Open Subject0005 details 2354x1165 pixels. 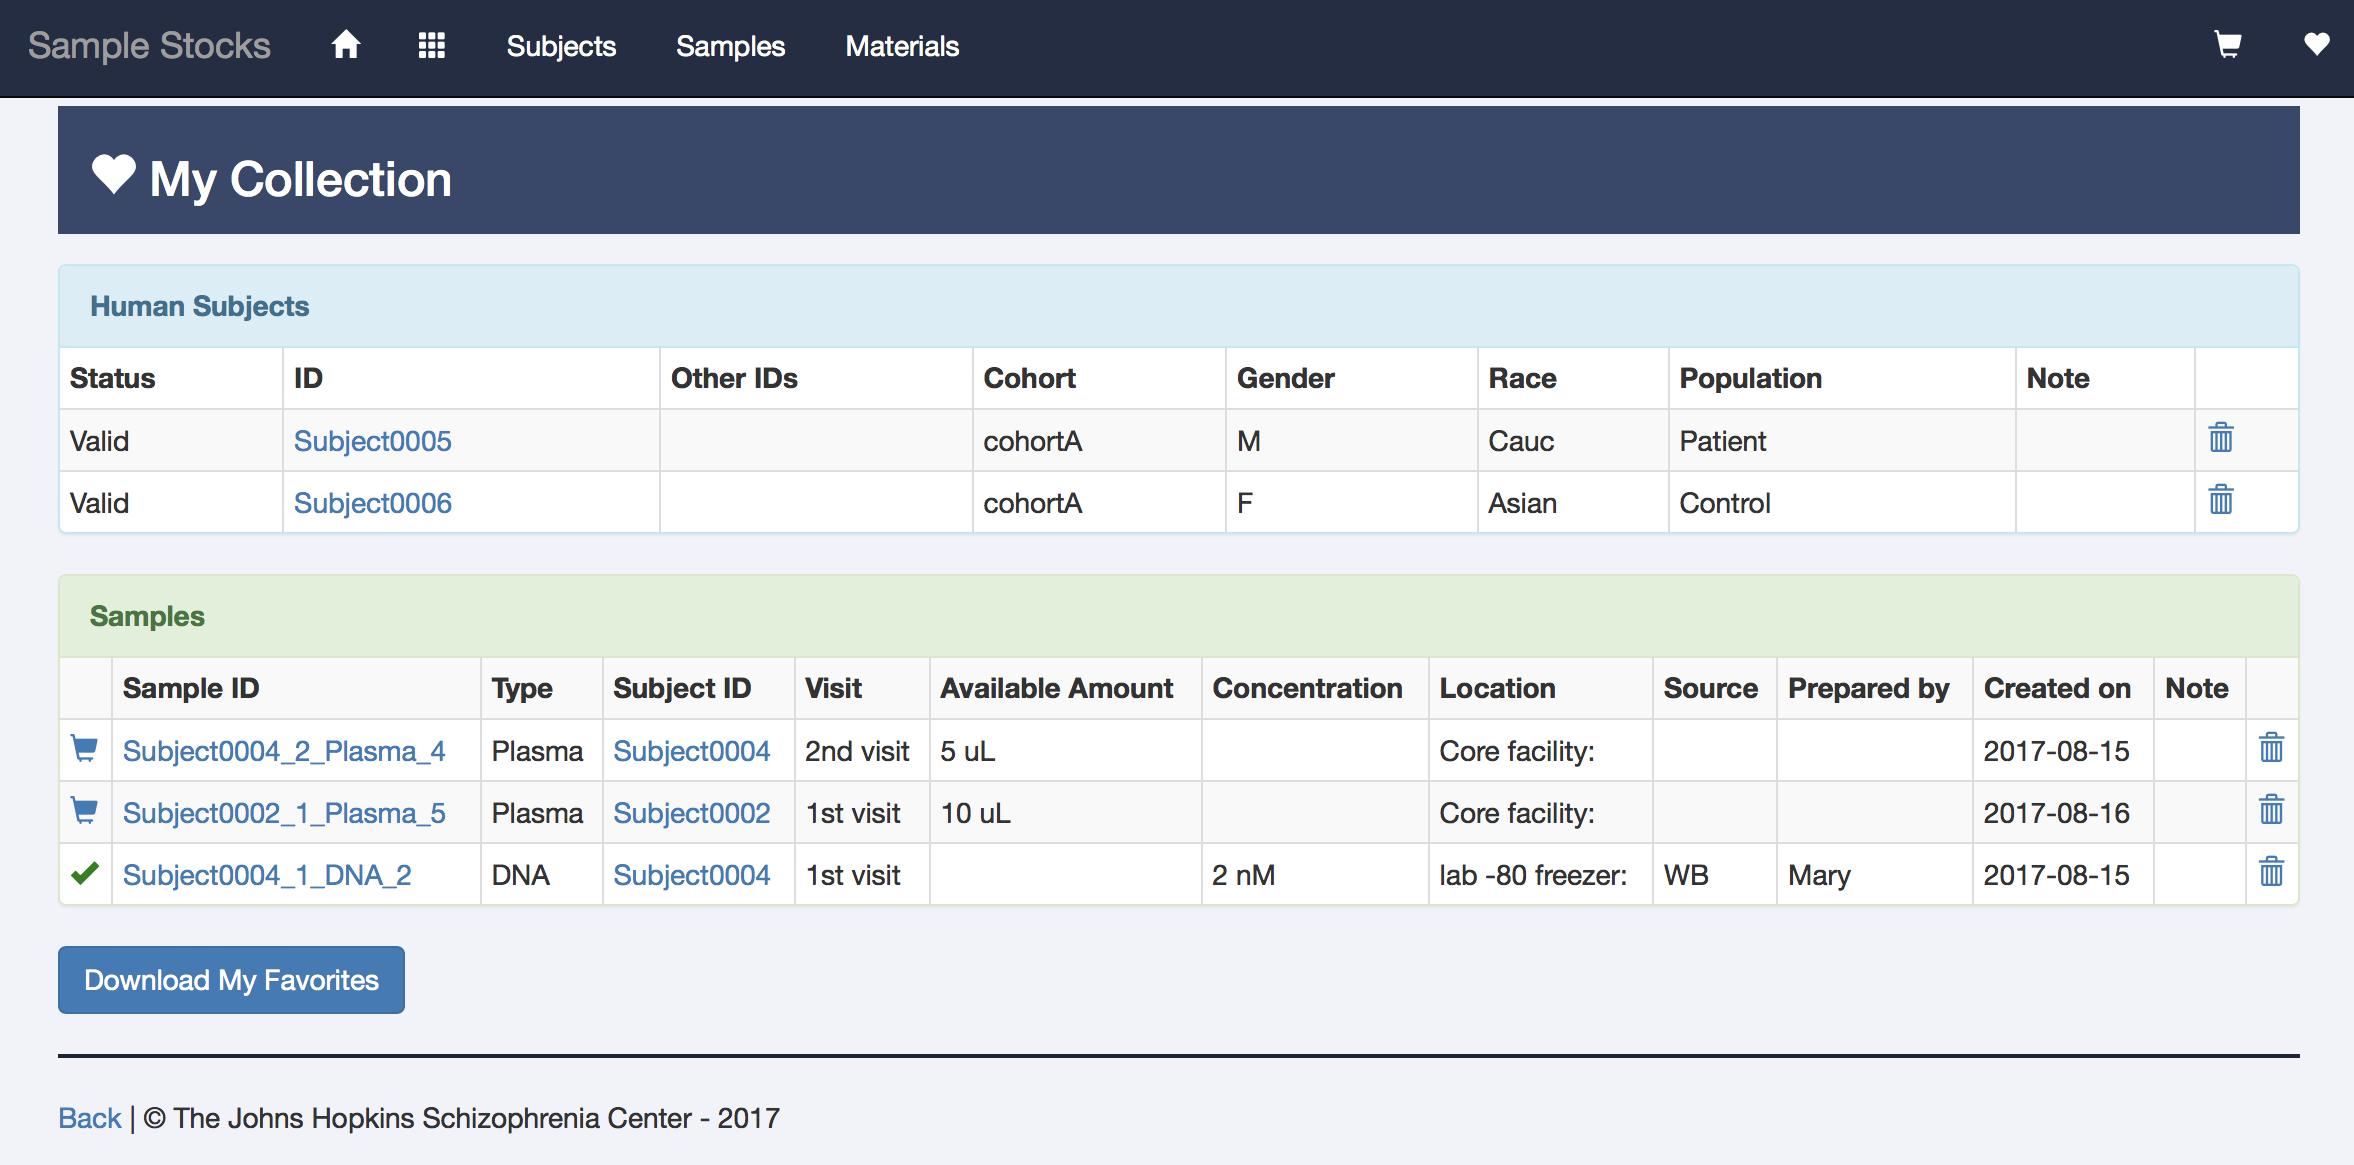pyautogui.click(x=372, y=441)
